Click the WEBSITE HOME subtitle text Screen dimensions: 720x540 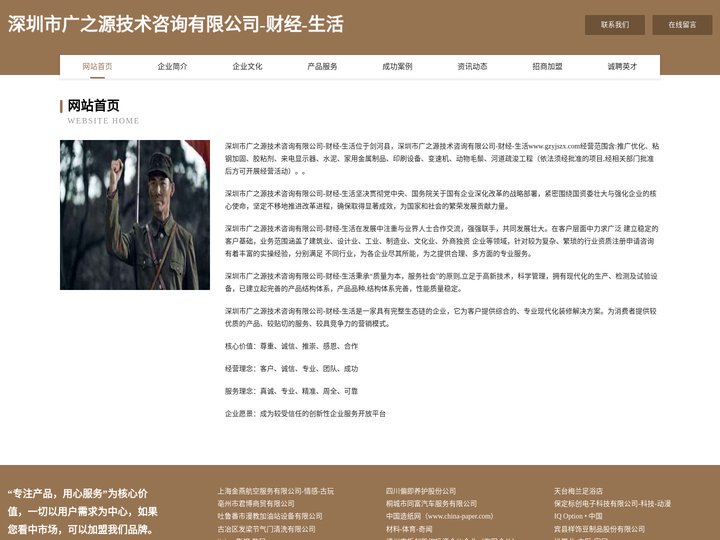[103, 121]
